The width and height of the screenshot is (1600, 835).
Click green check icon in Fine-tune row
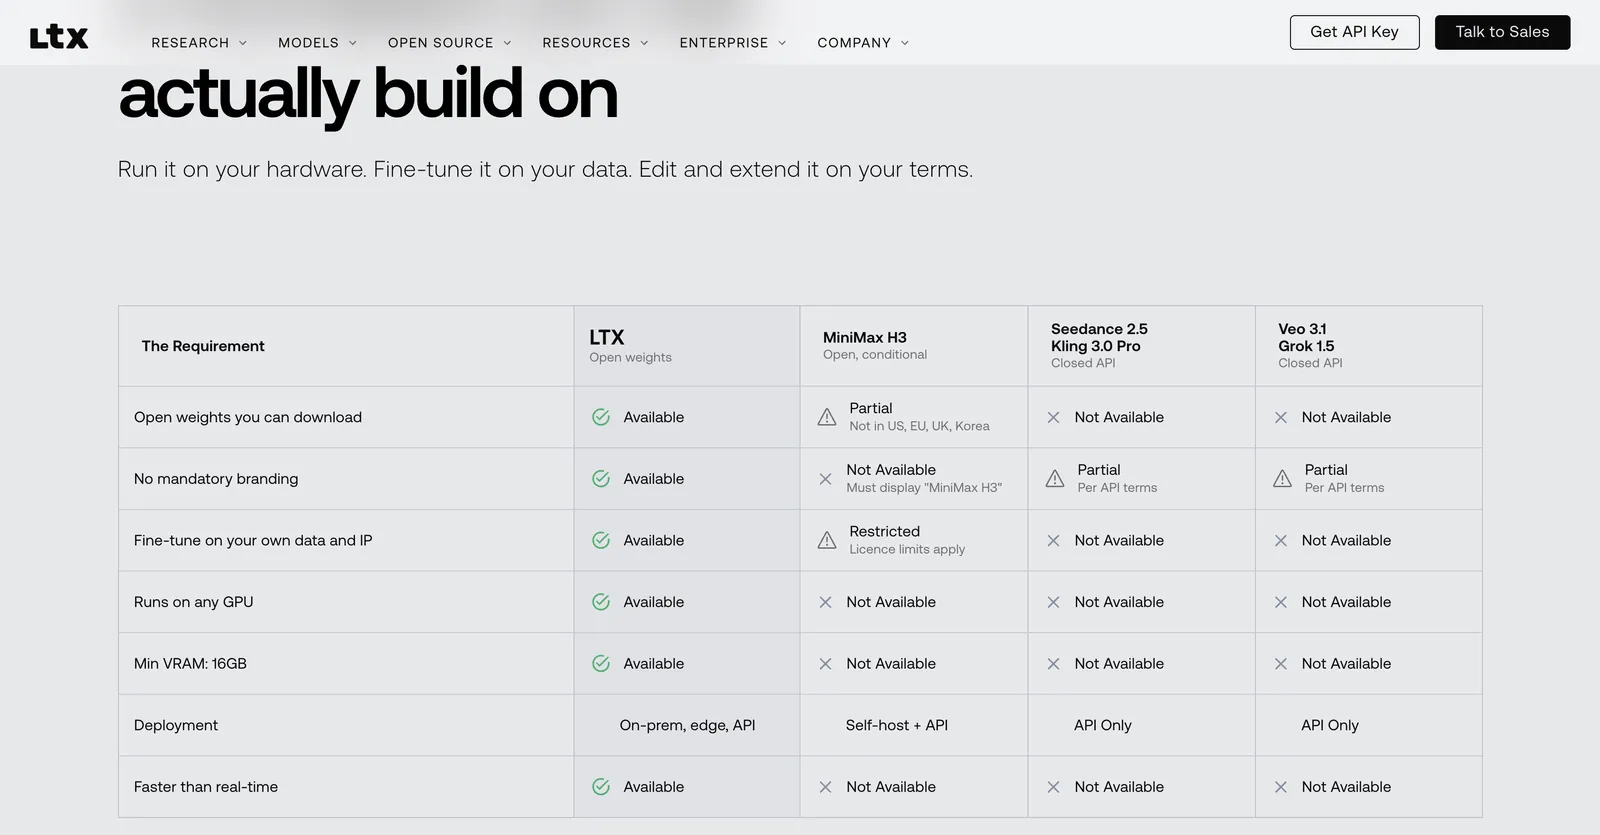pyautogui.click(x=601, y=540)
